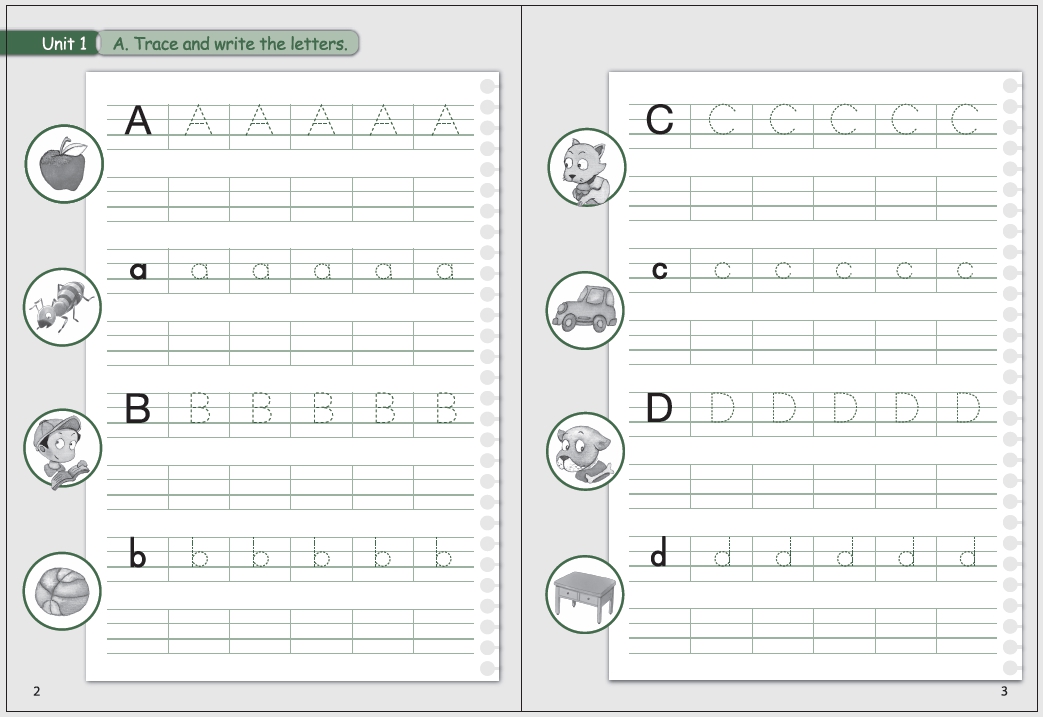1043x717 pixels.
Task: Choose the dog illustration circle
Action: tap(587, 451)
